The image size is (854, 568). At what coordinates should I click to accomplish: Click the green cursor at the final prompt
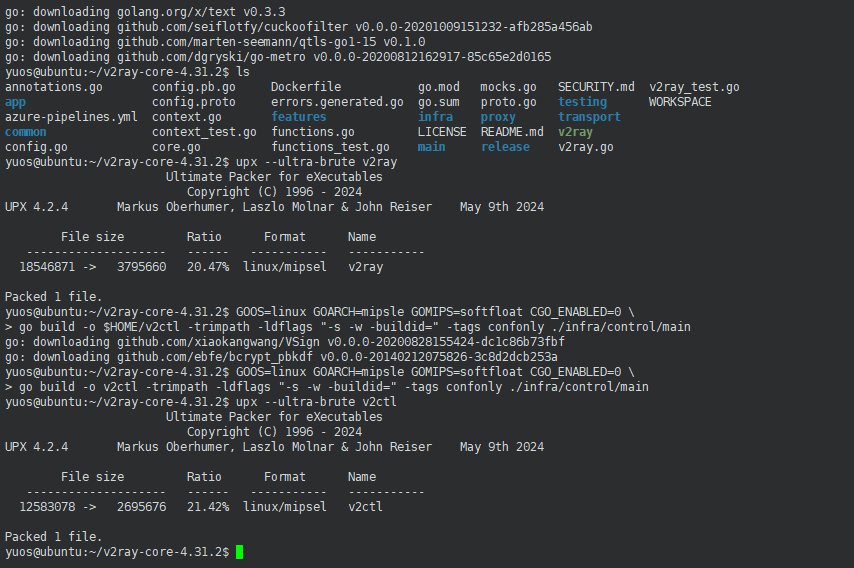pos(240,552)
